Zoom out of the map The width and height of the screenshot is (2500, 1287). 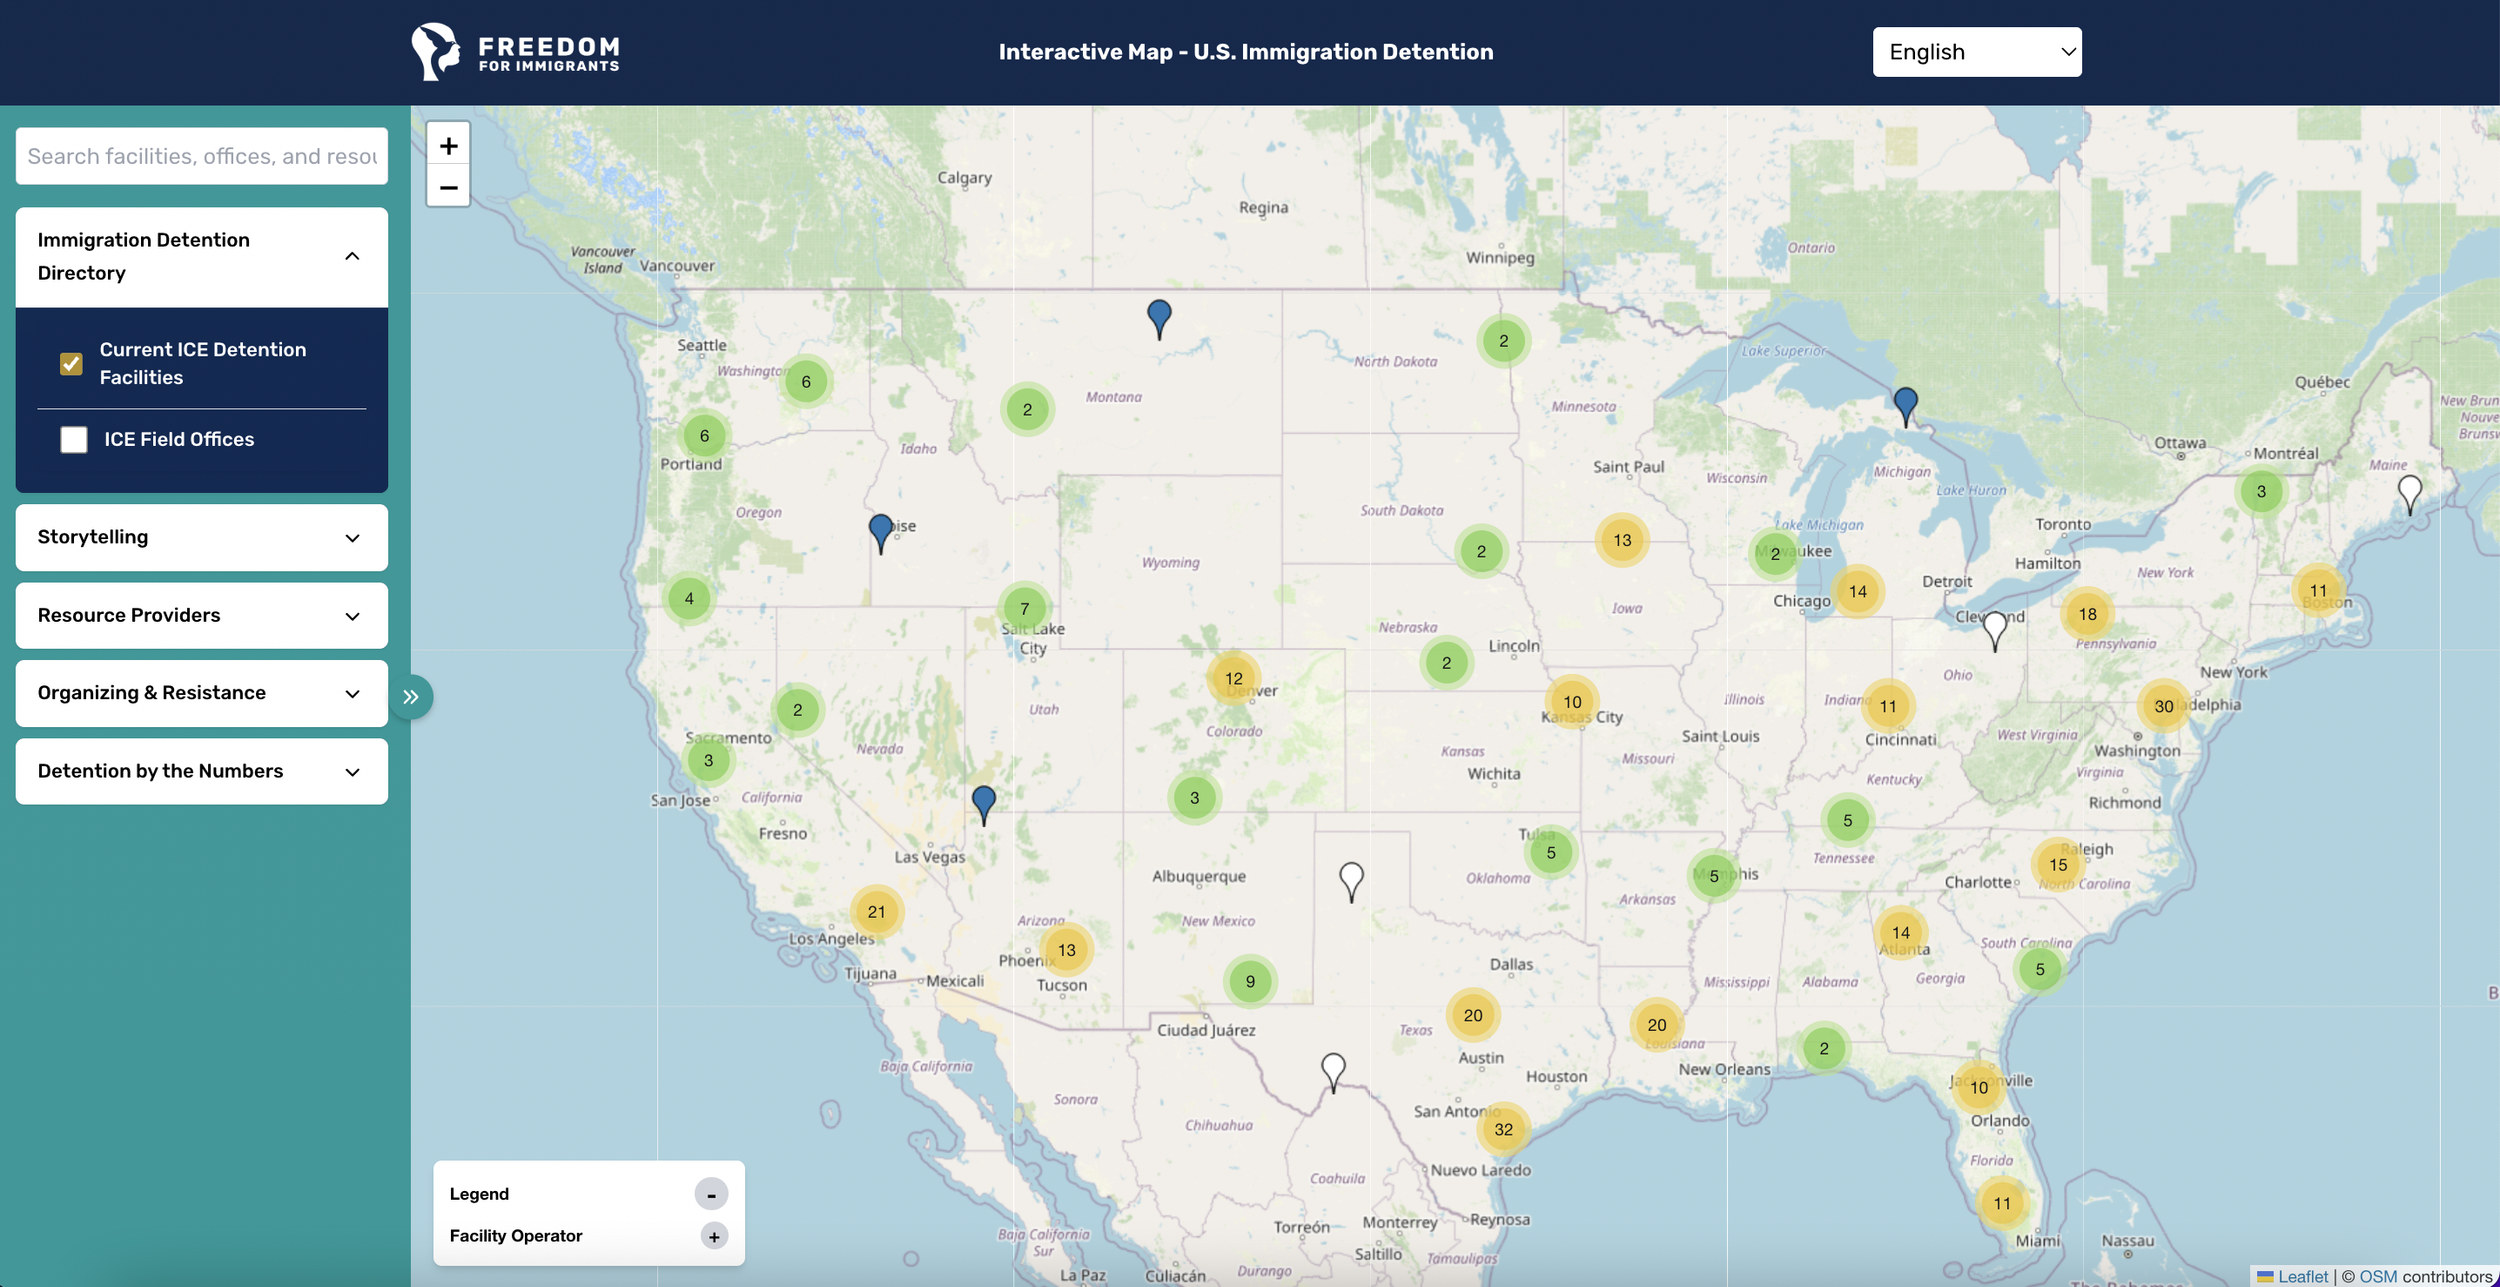(448, 188)
